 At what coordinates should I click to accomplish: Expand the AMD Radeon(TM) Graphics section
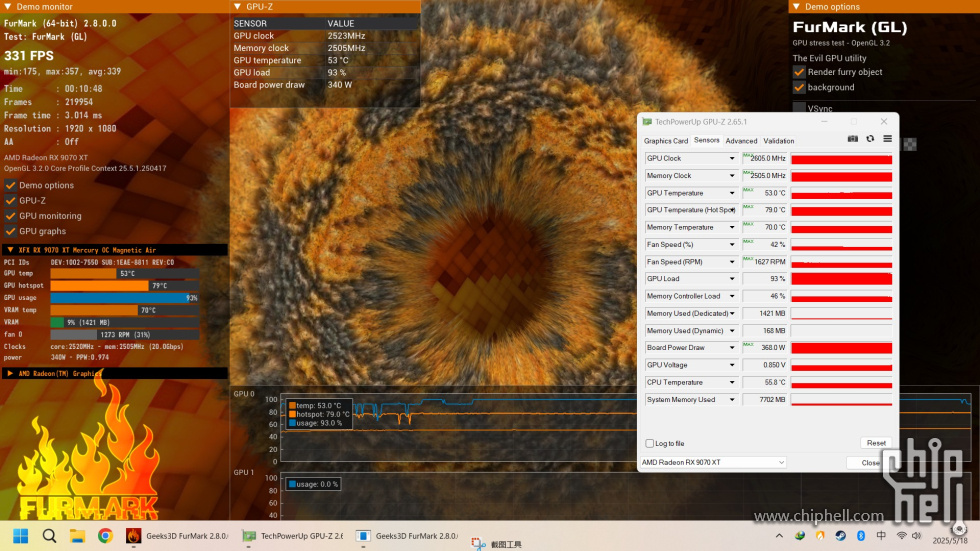coord(10,374)
